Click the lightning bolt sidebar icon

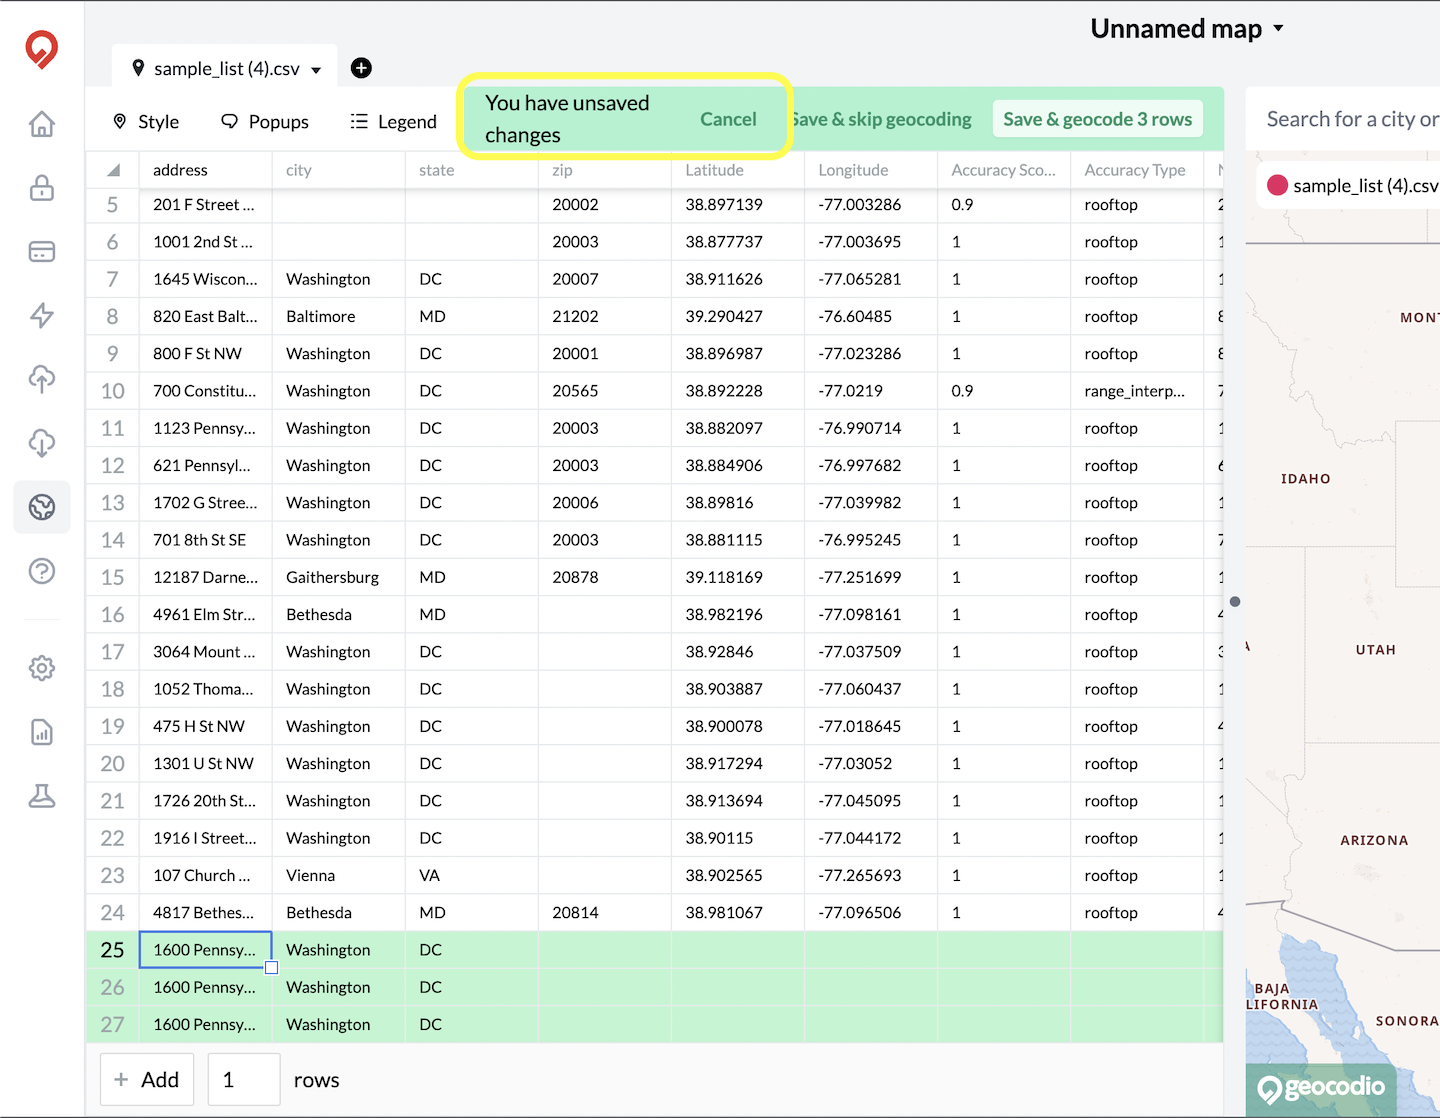click(41, 315)
